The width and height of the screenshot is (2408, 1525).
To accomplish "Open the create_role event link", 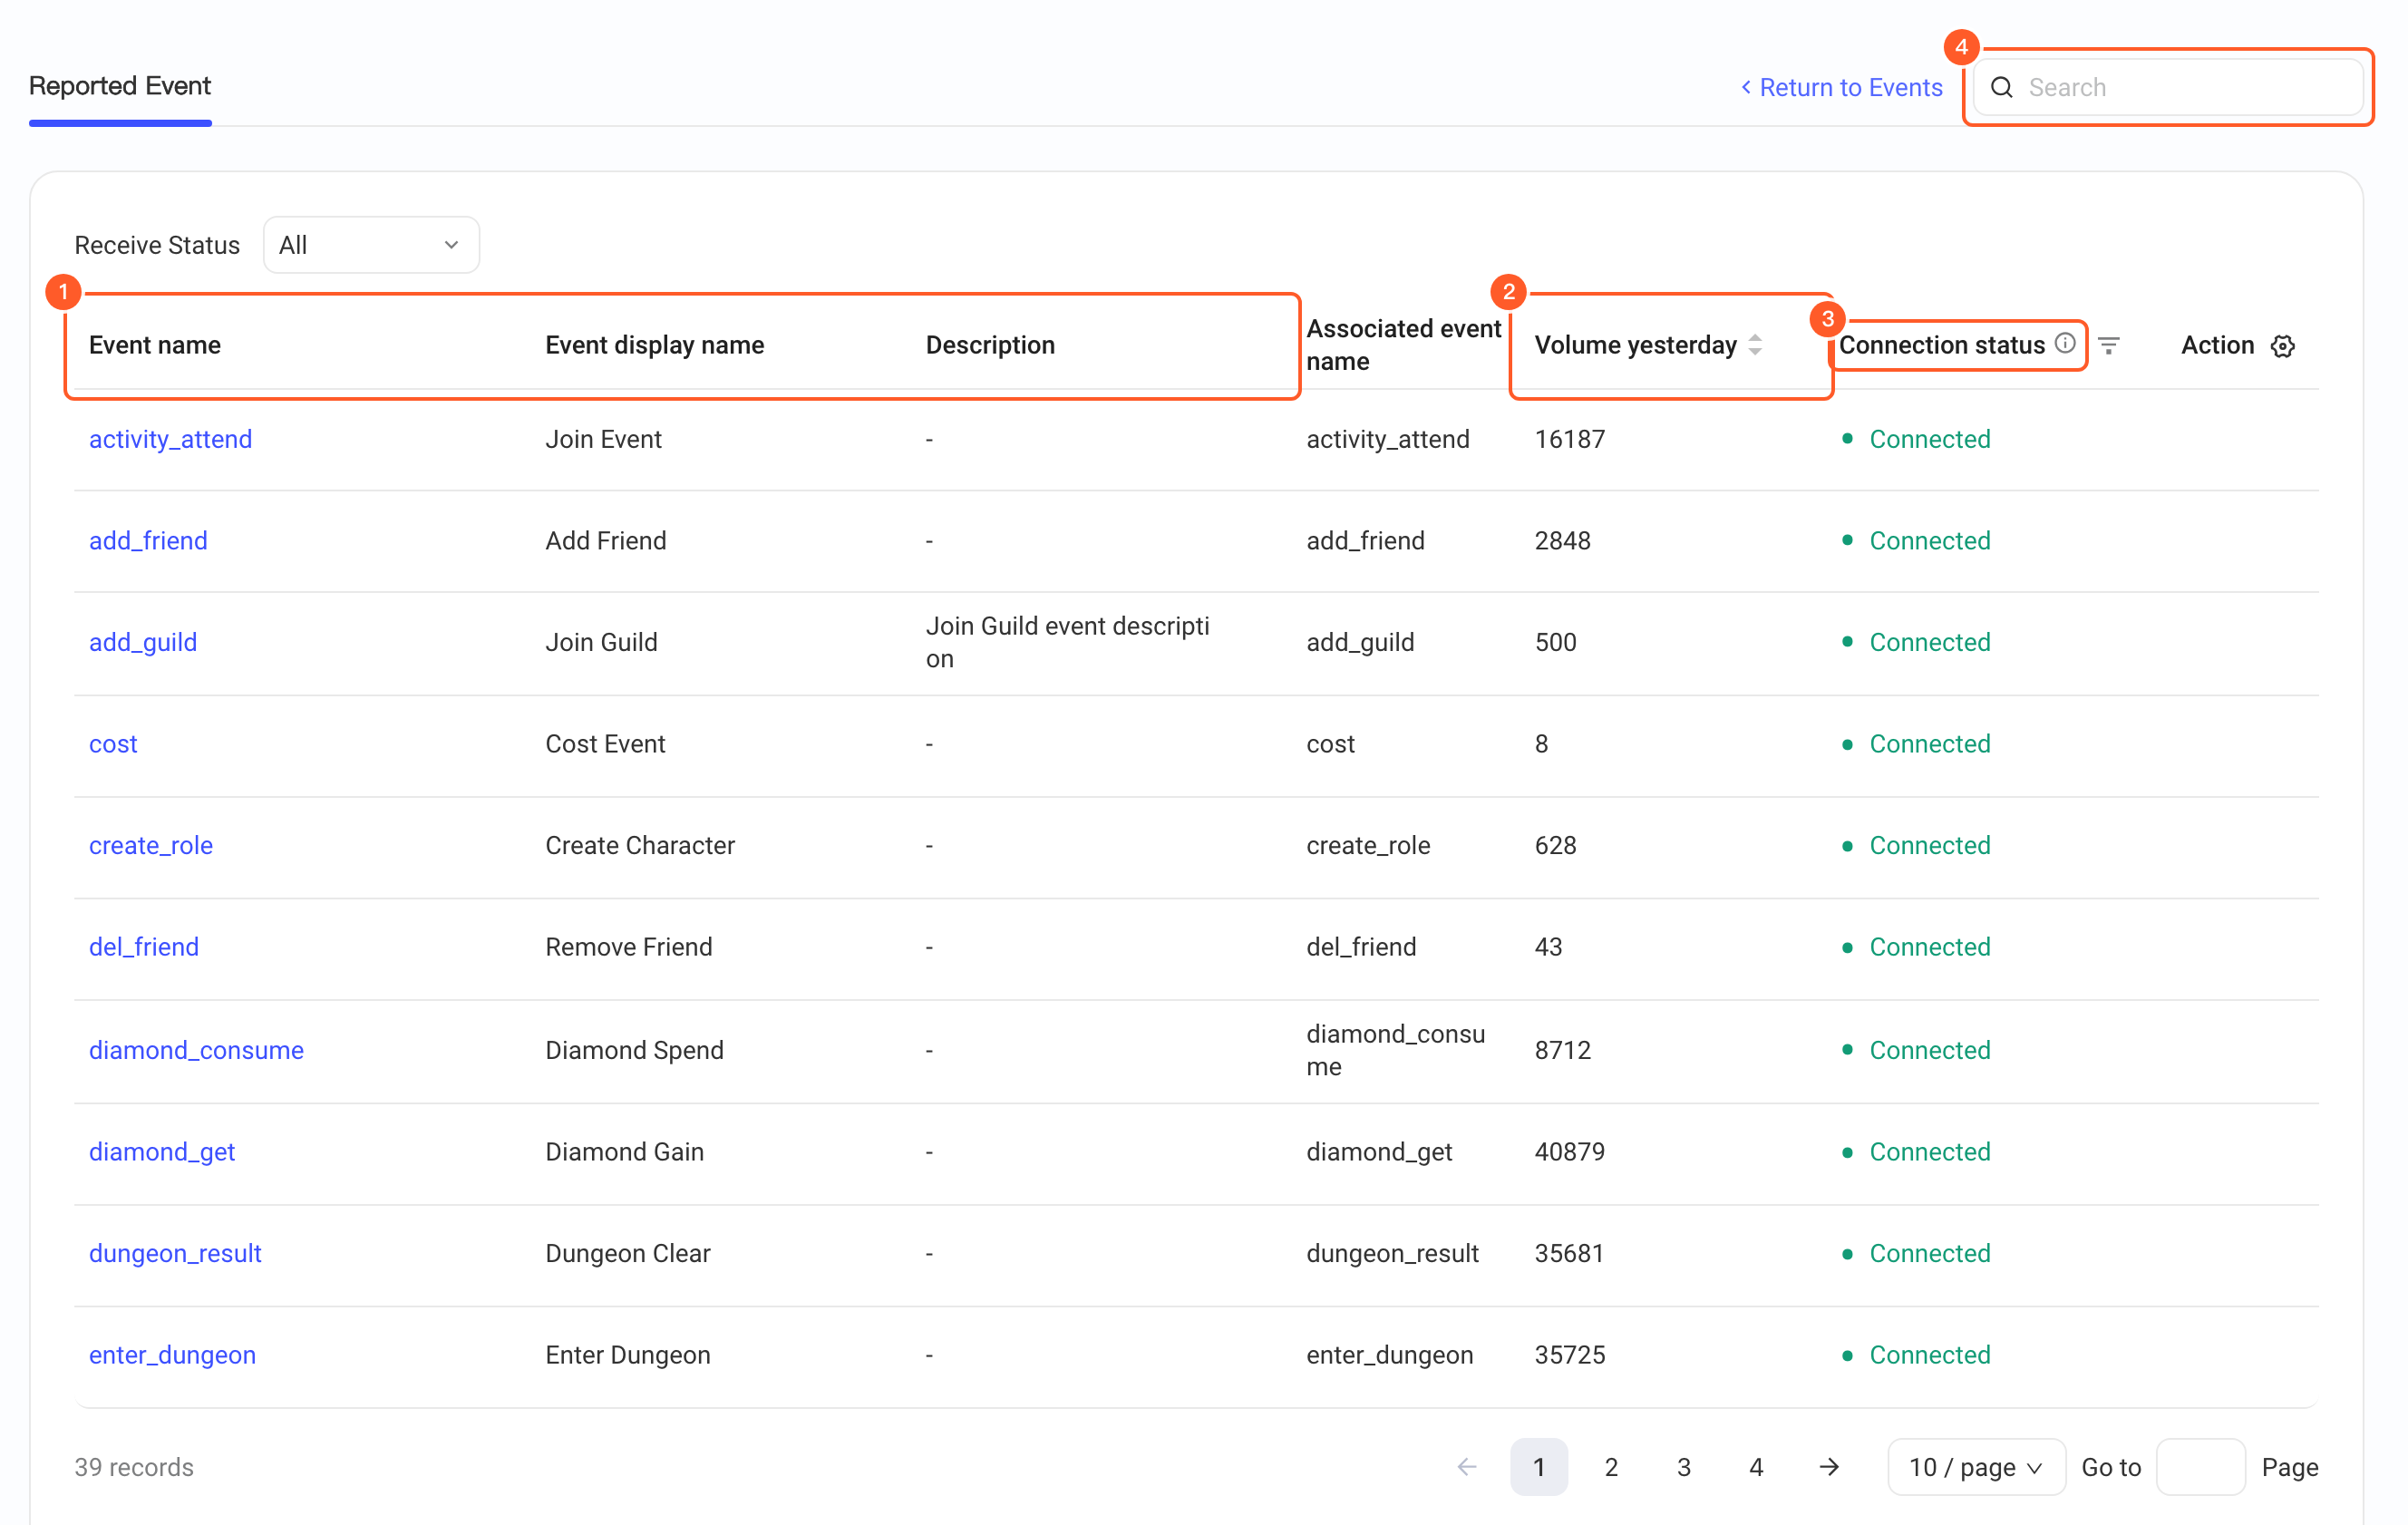I will 151,845.
